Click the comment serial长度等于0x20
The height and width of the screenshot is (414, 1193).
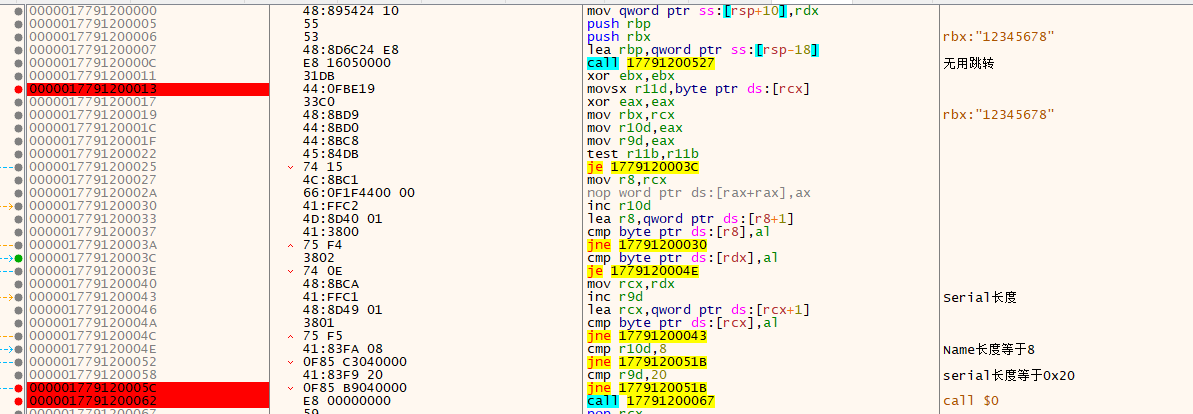click(1009, 374)
